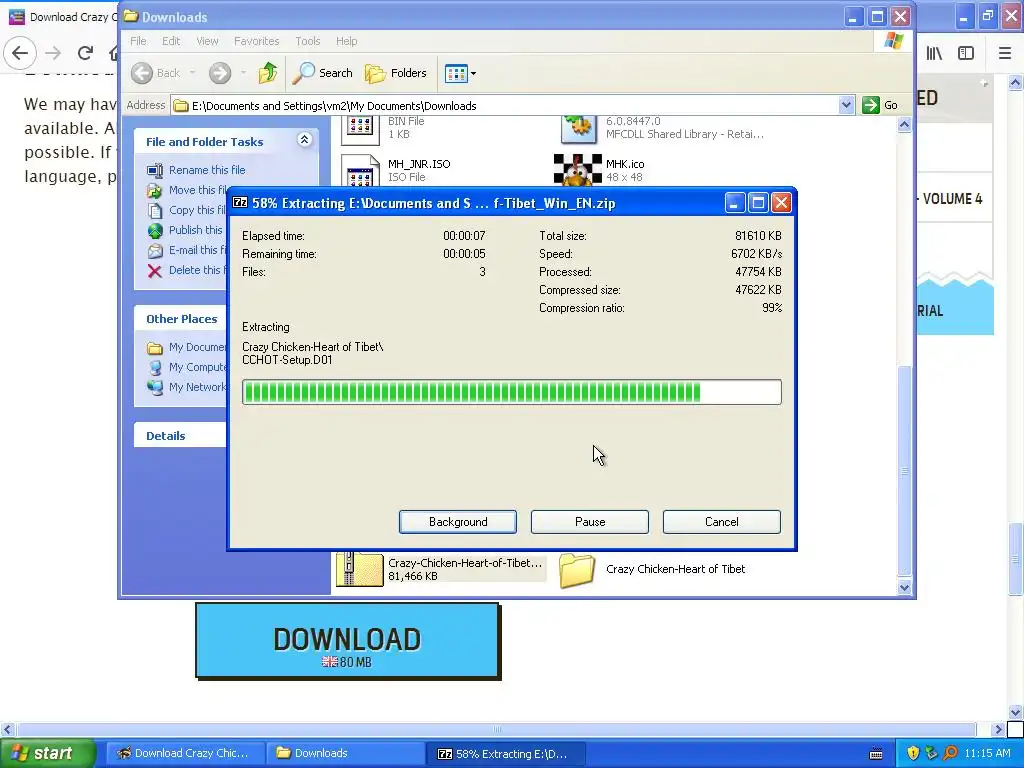Click Rename this file

click(207, 170)
